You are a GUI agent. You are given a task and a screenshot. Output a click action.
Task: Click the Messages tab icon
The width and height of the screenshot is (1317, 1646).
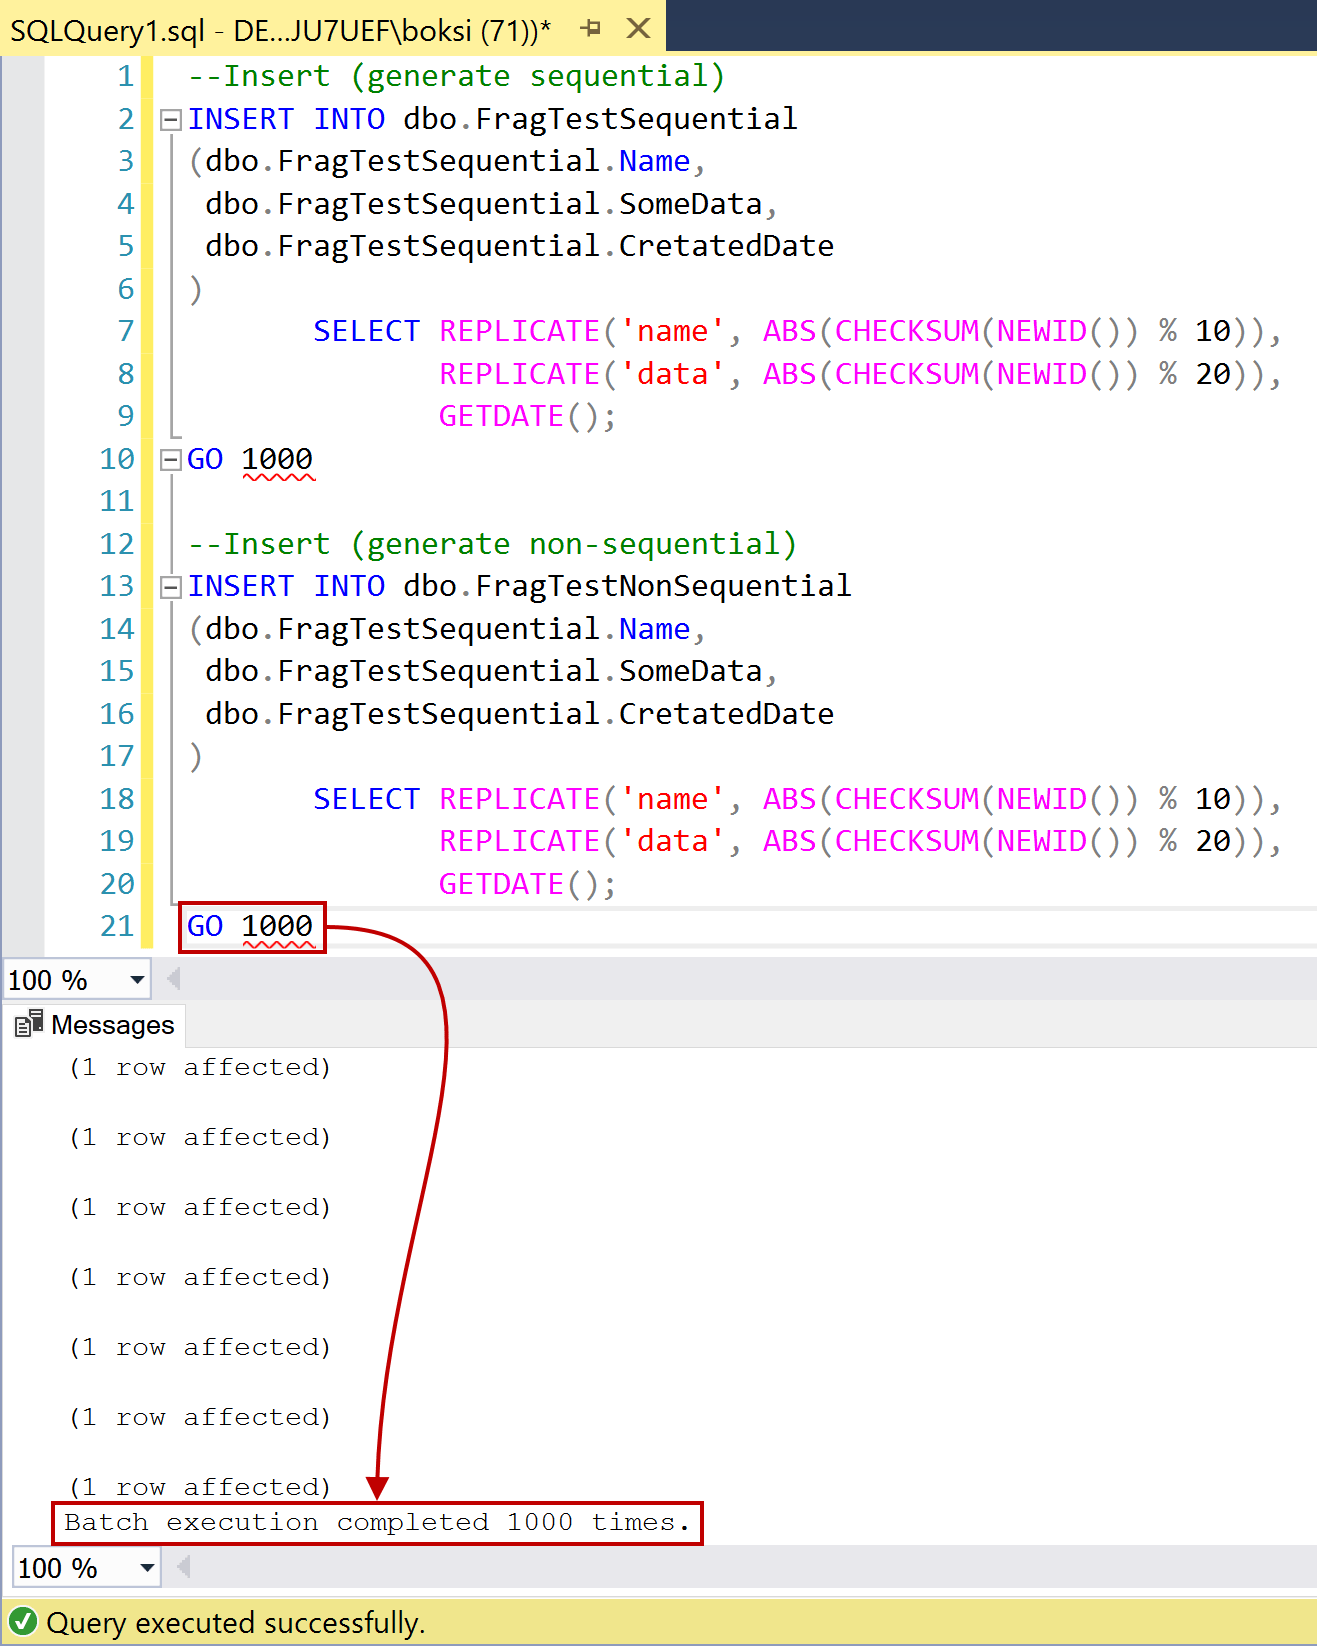coord(29,1024)
